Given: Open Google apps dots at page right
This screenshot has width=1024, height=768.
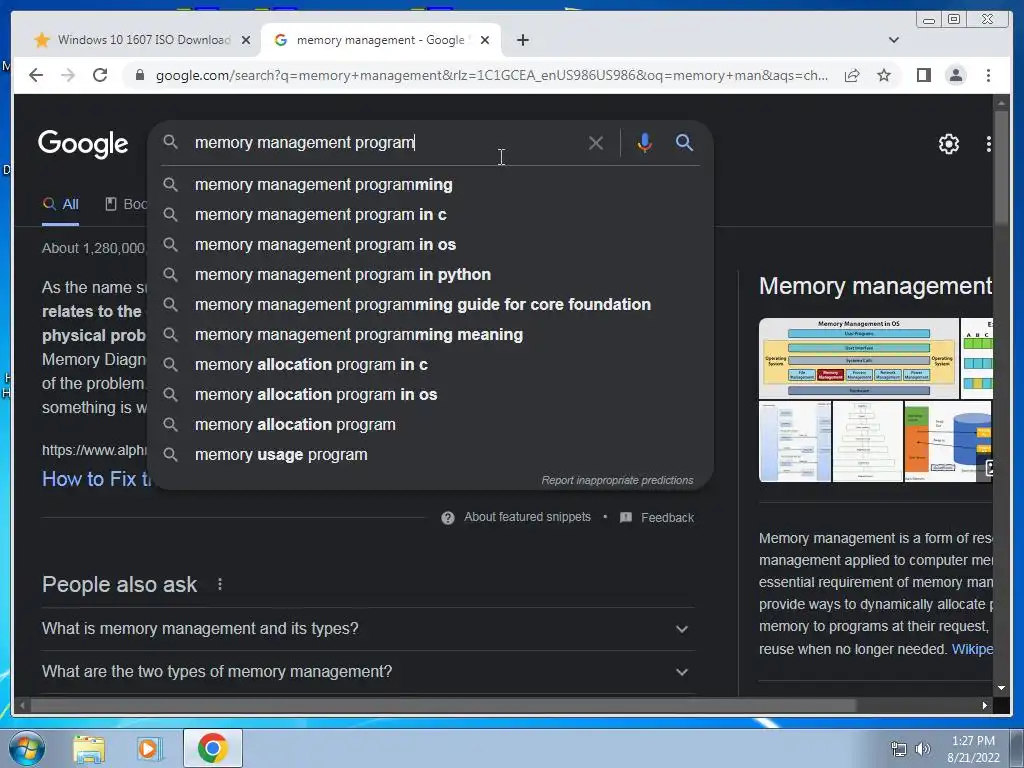Looking at the screenshot, I should 988,144.
